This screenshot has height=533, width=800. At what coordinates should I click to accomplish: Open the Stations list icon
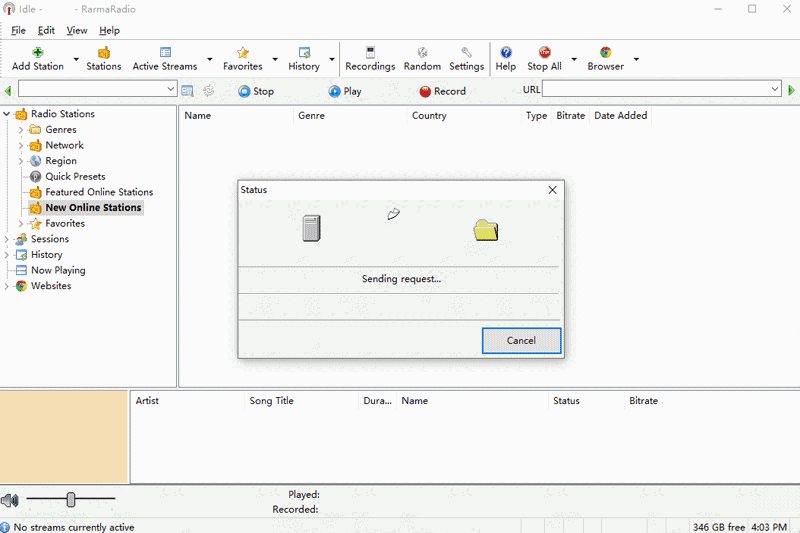[103, 53]
